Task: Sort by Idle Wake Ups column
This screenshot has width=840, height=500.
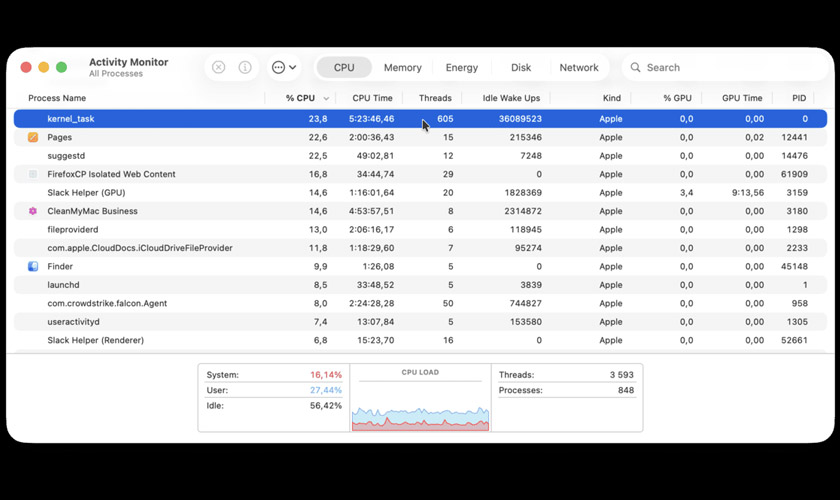Action: 511,98
